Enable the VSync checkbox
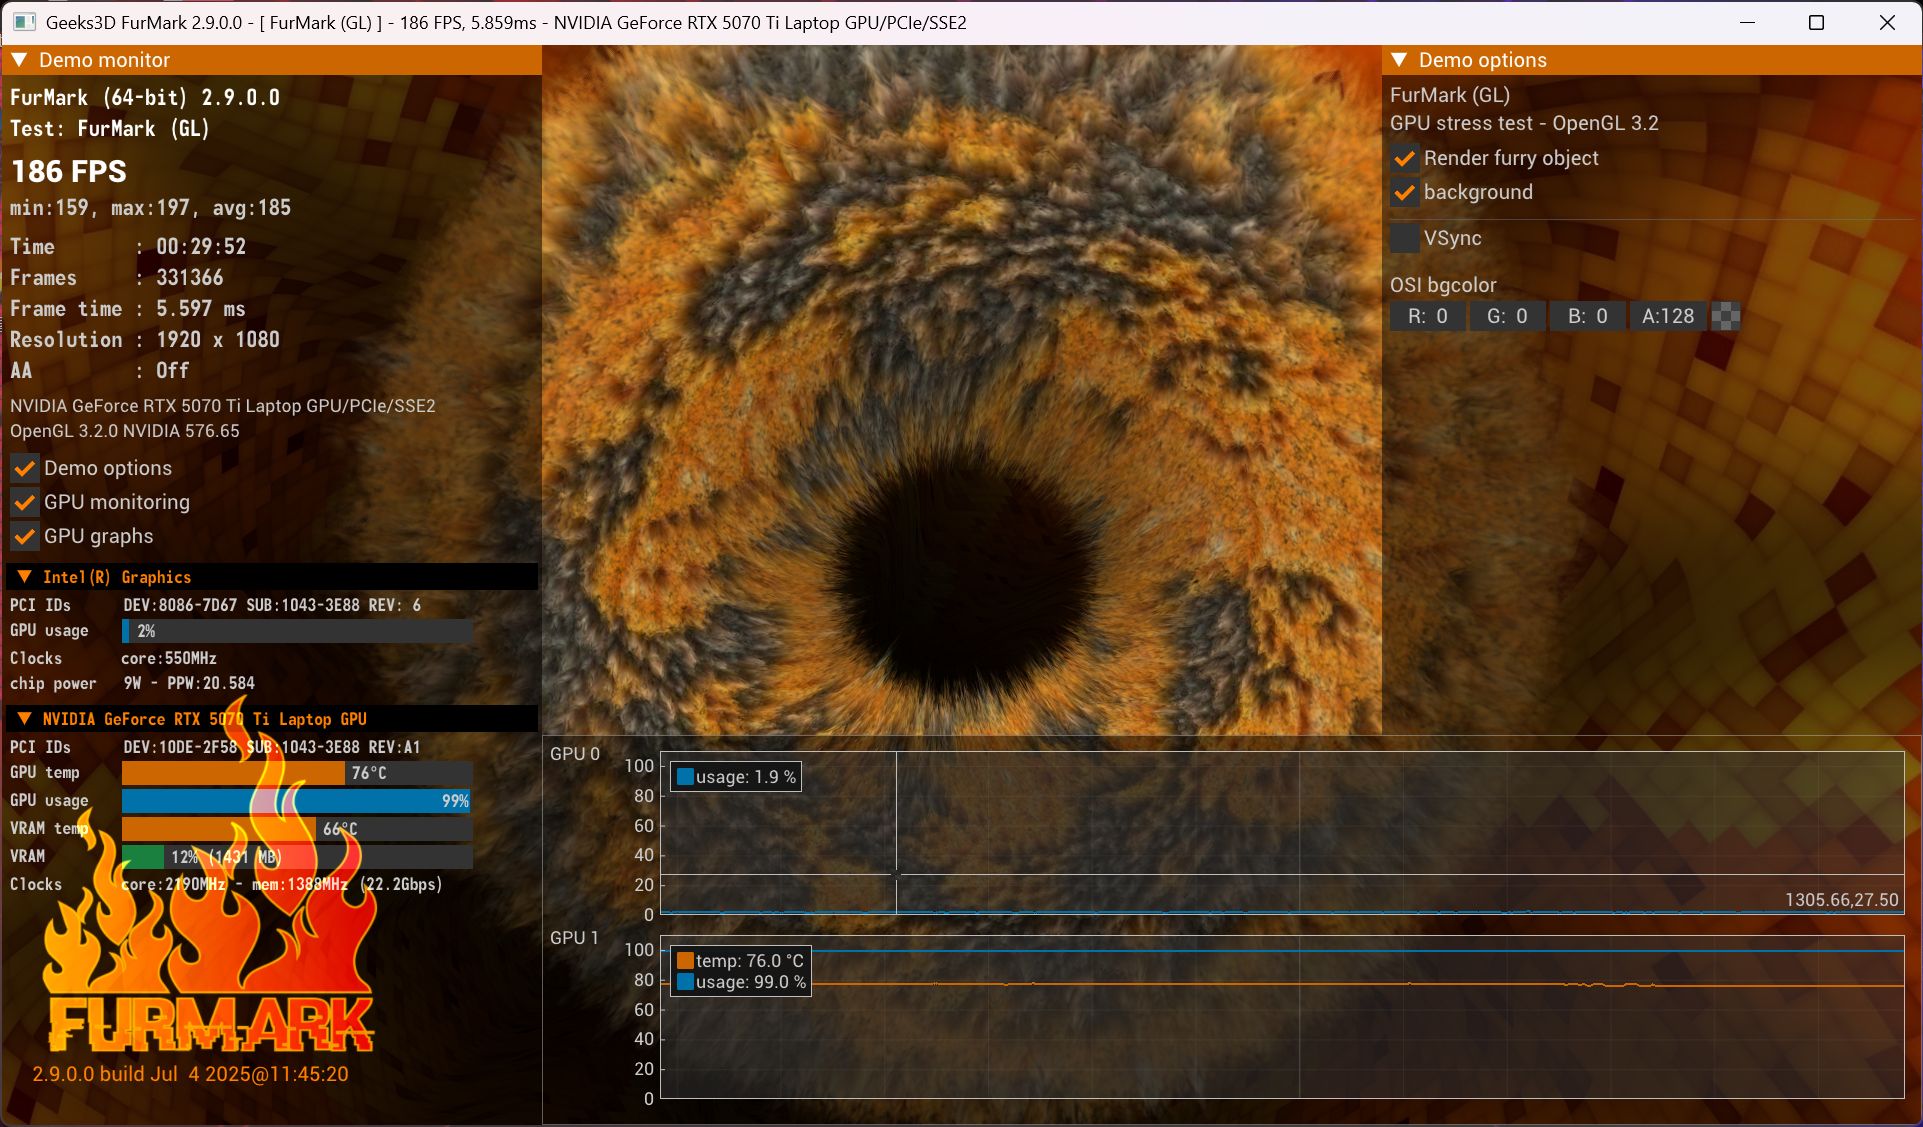 point(1405,239)
